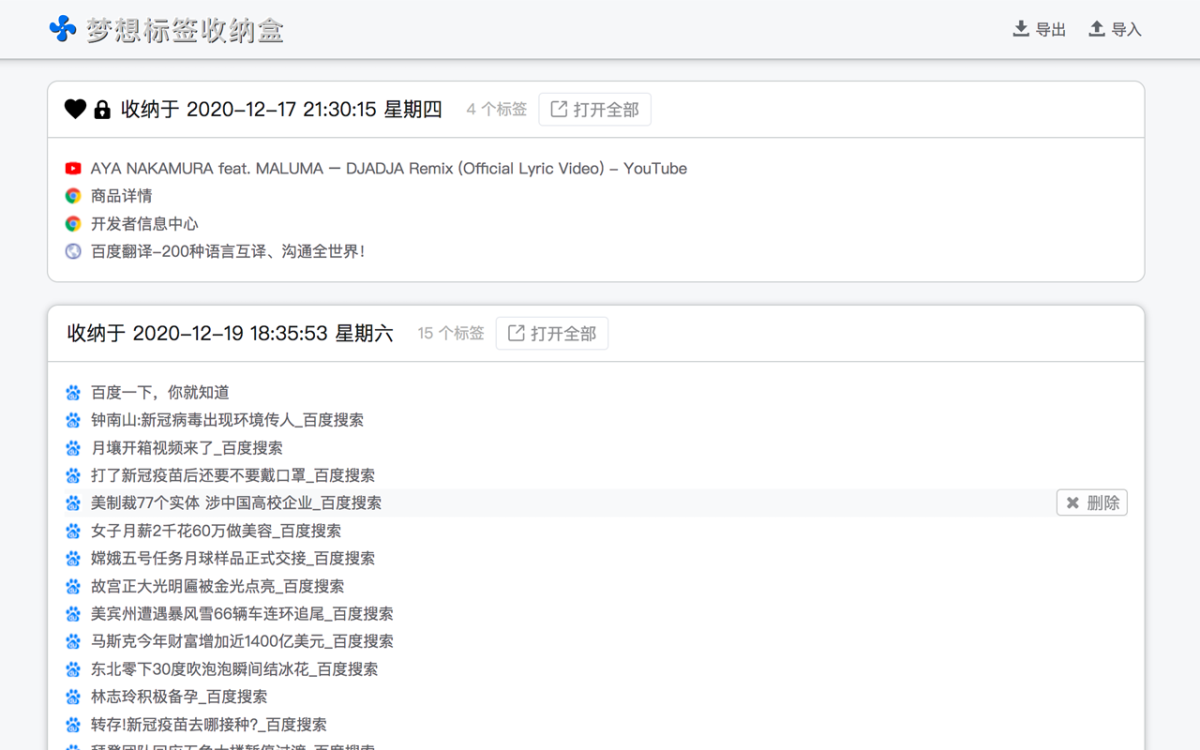Image resolution: width=1200 pixels, height=750 pixels.
Task: Click the YouTube icon beside AYA NAKAMURA
Action: [x=73, y=169]
